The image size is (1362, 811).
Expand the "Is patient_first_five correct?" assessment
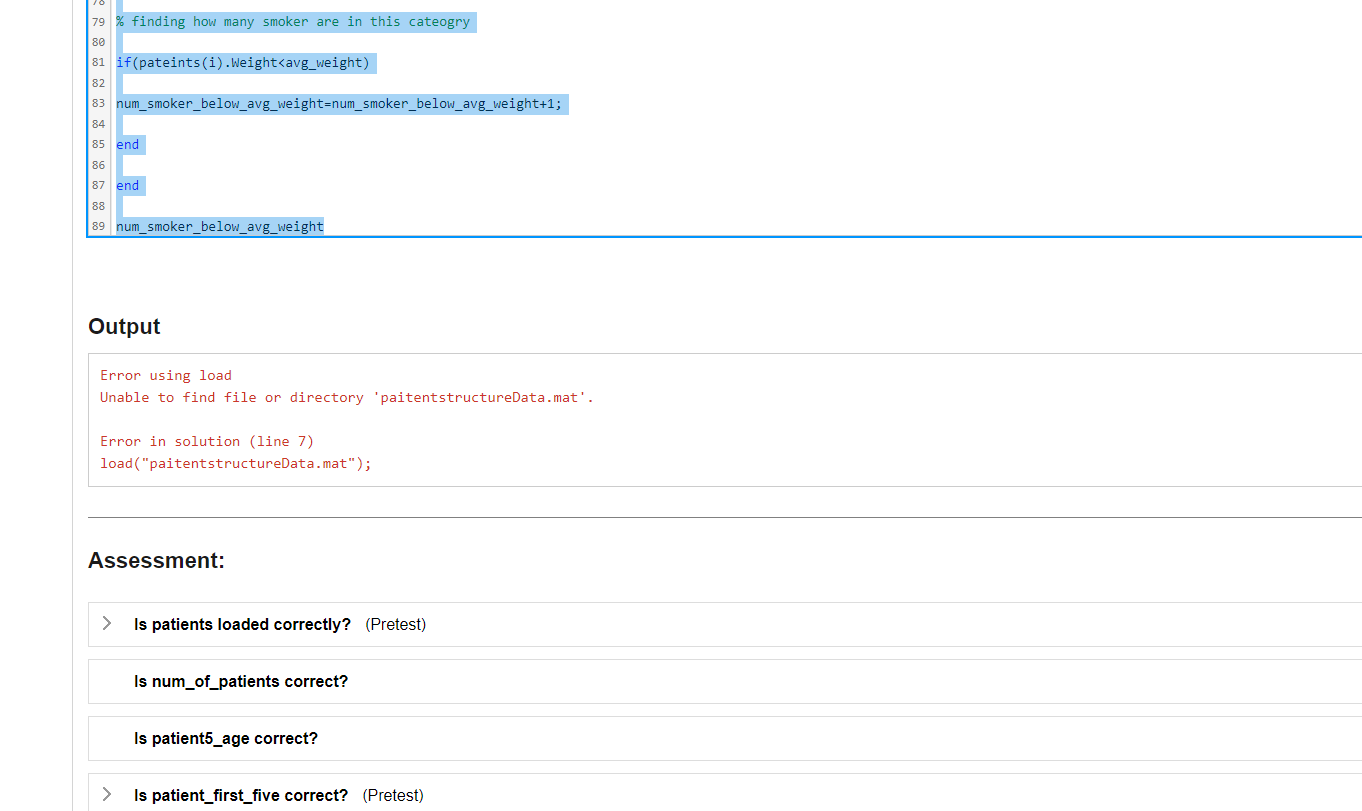(x=107, y=794)
